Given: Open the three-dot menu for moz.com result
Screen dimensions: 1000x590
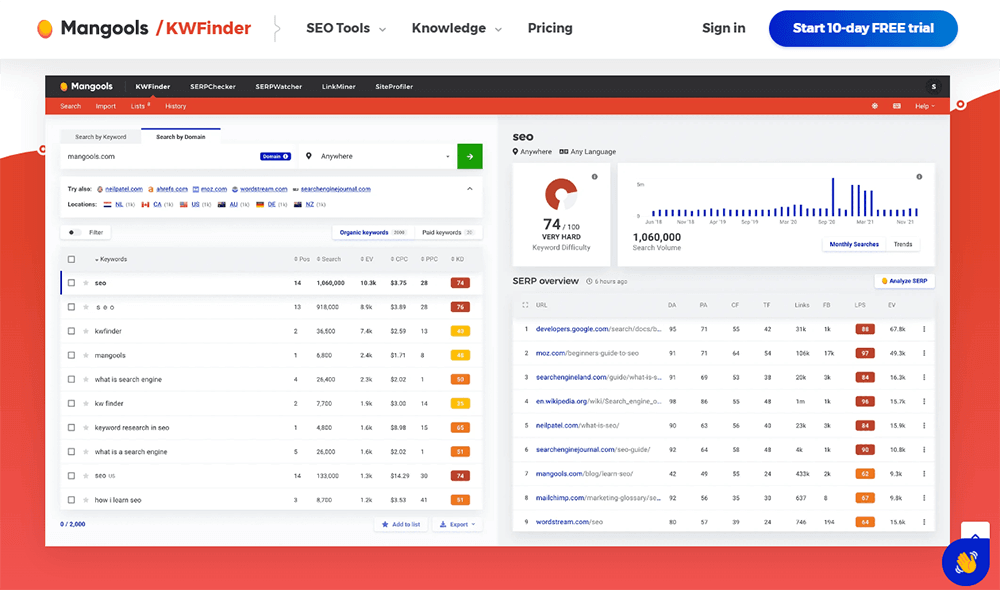Looking at the screenshot, I should click(924, 353).
